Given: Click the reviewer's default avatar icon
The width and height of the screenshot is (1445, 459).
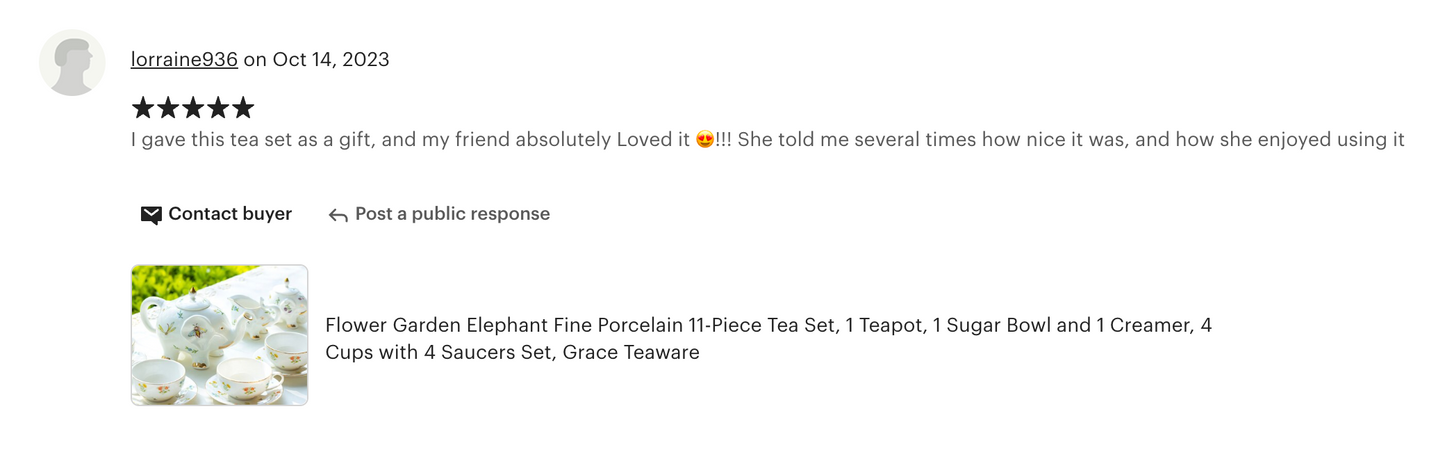Looking at the screenshot, I should point(72,63).
